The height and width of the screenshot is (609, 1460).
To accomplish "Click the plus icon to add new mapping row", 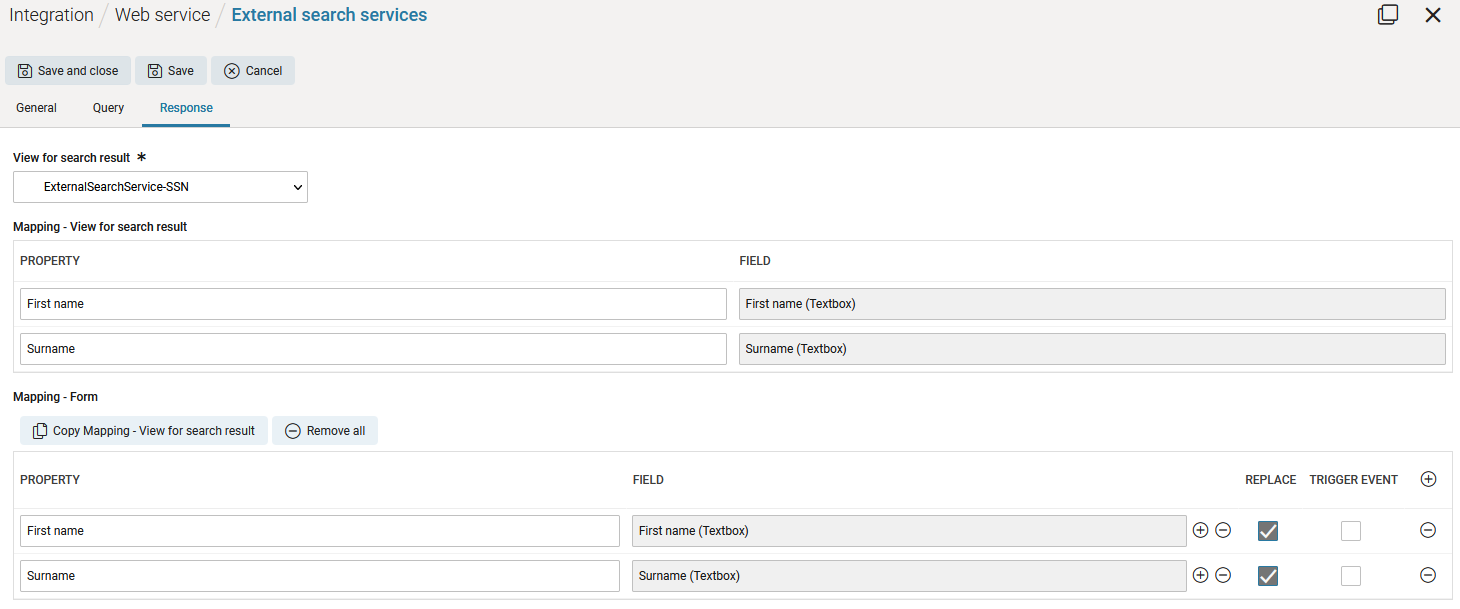I will point(1428,479).
